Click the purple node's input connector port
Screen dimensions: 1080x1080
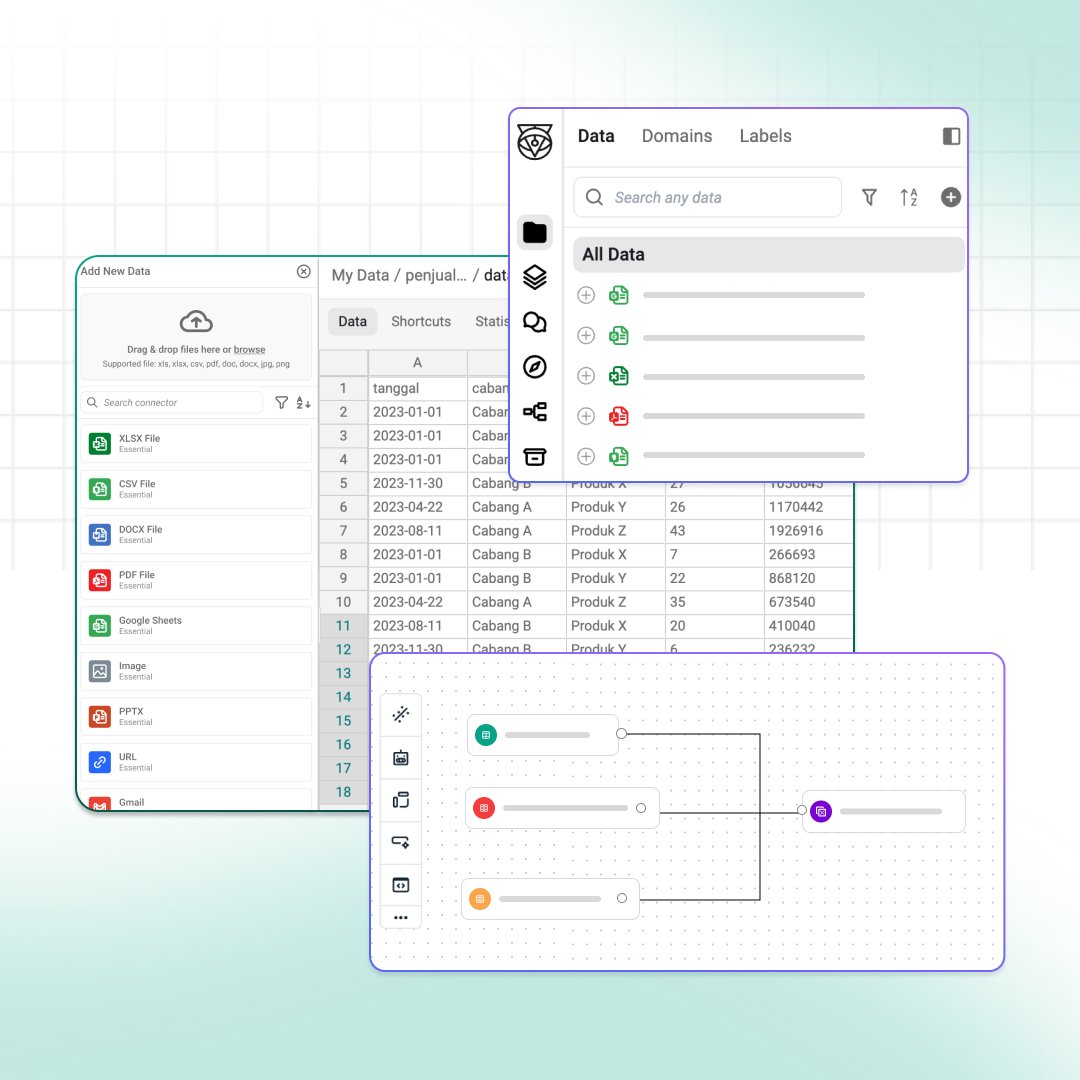802,810
